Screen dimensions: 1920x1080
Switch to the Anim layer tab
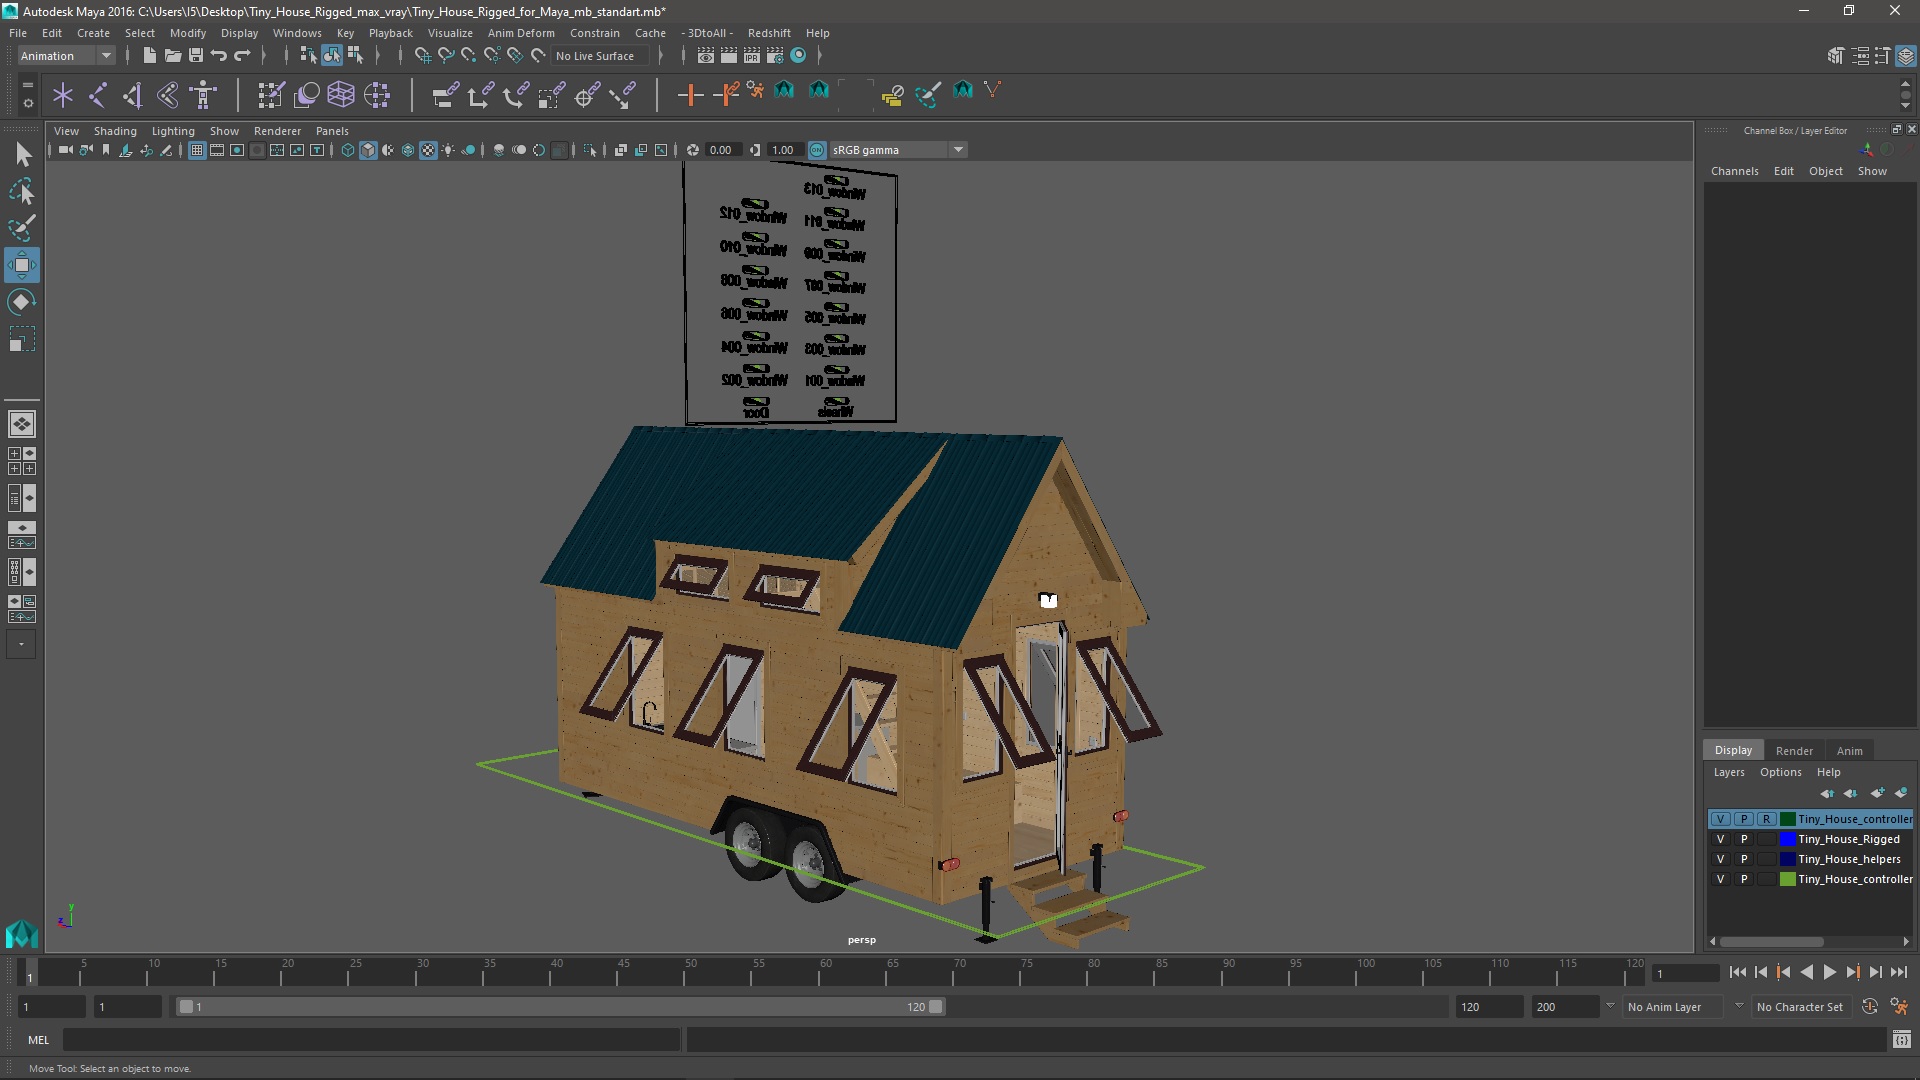1850,751
